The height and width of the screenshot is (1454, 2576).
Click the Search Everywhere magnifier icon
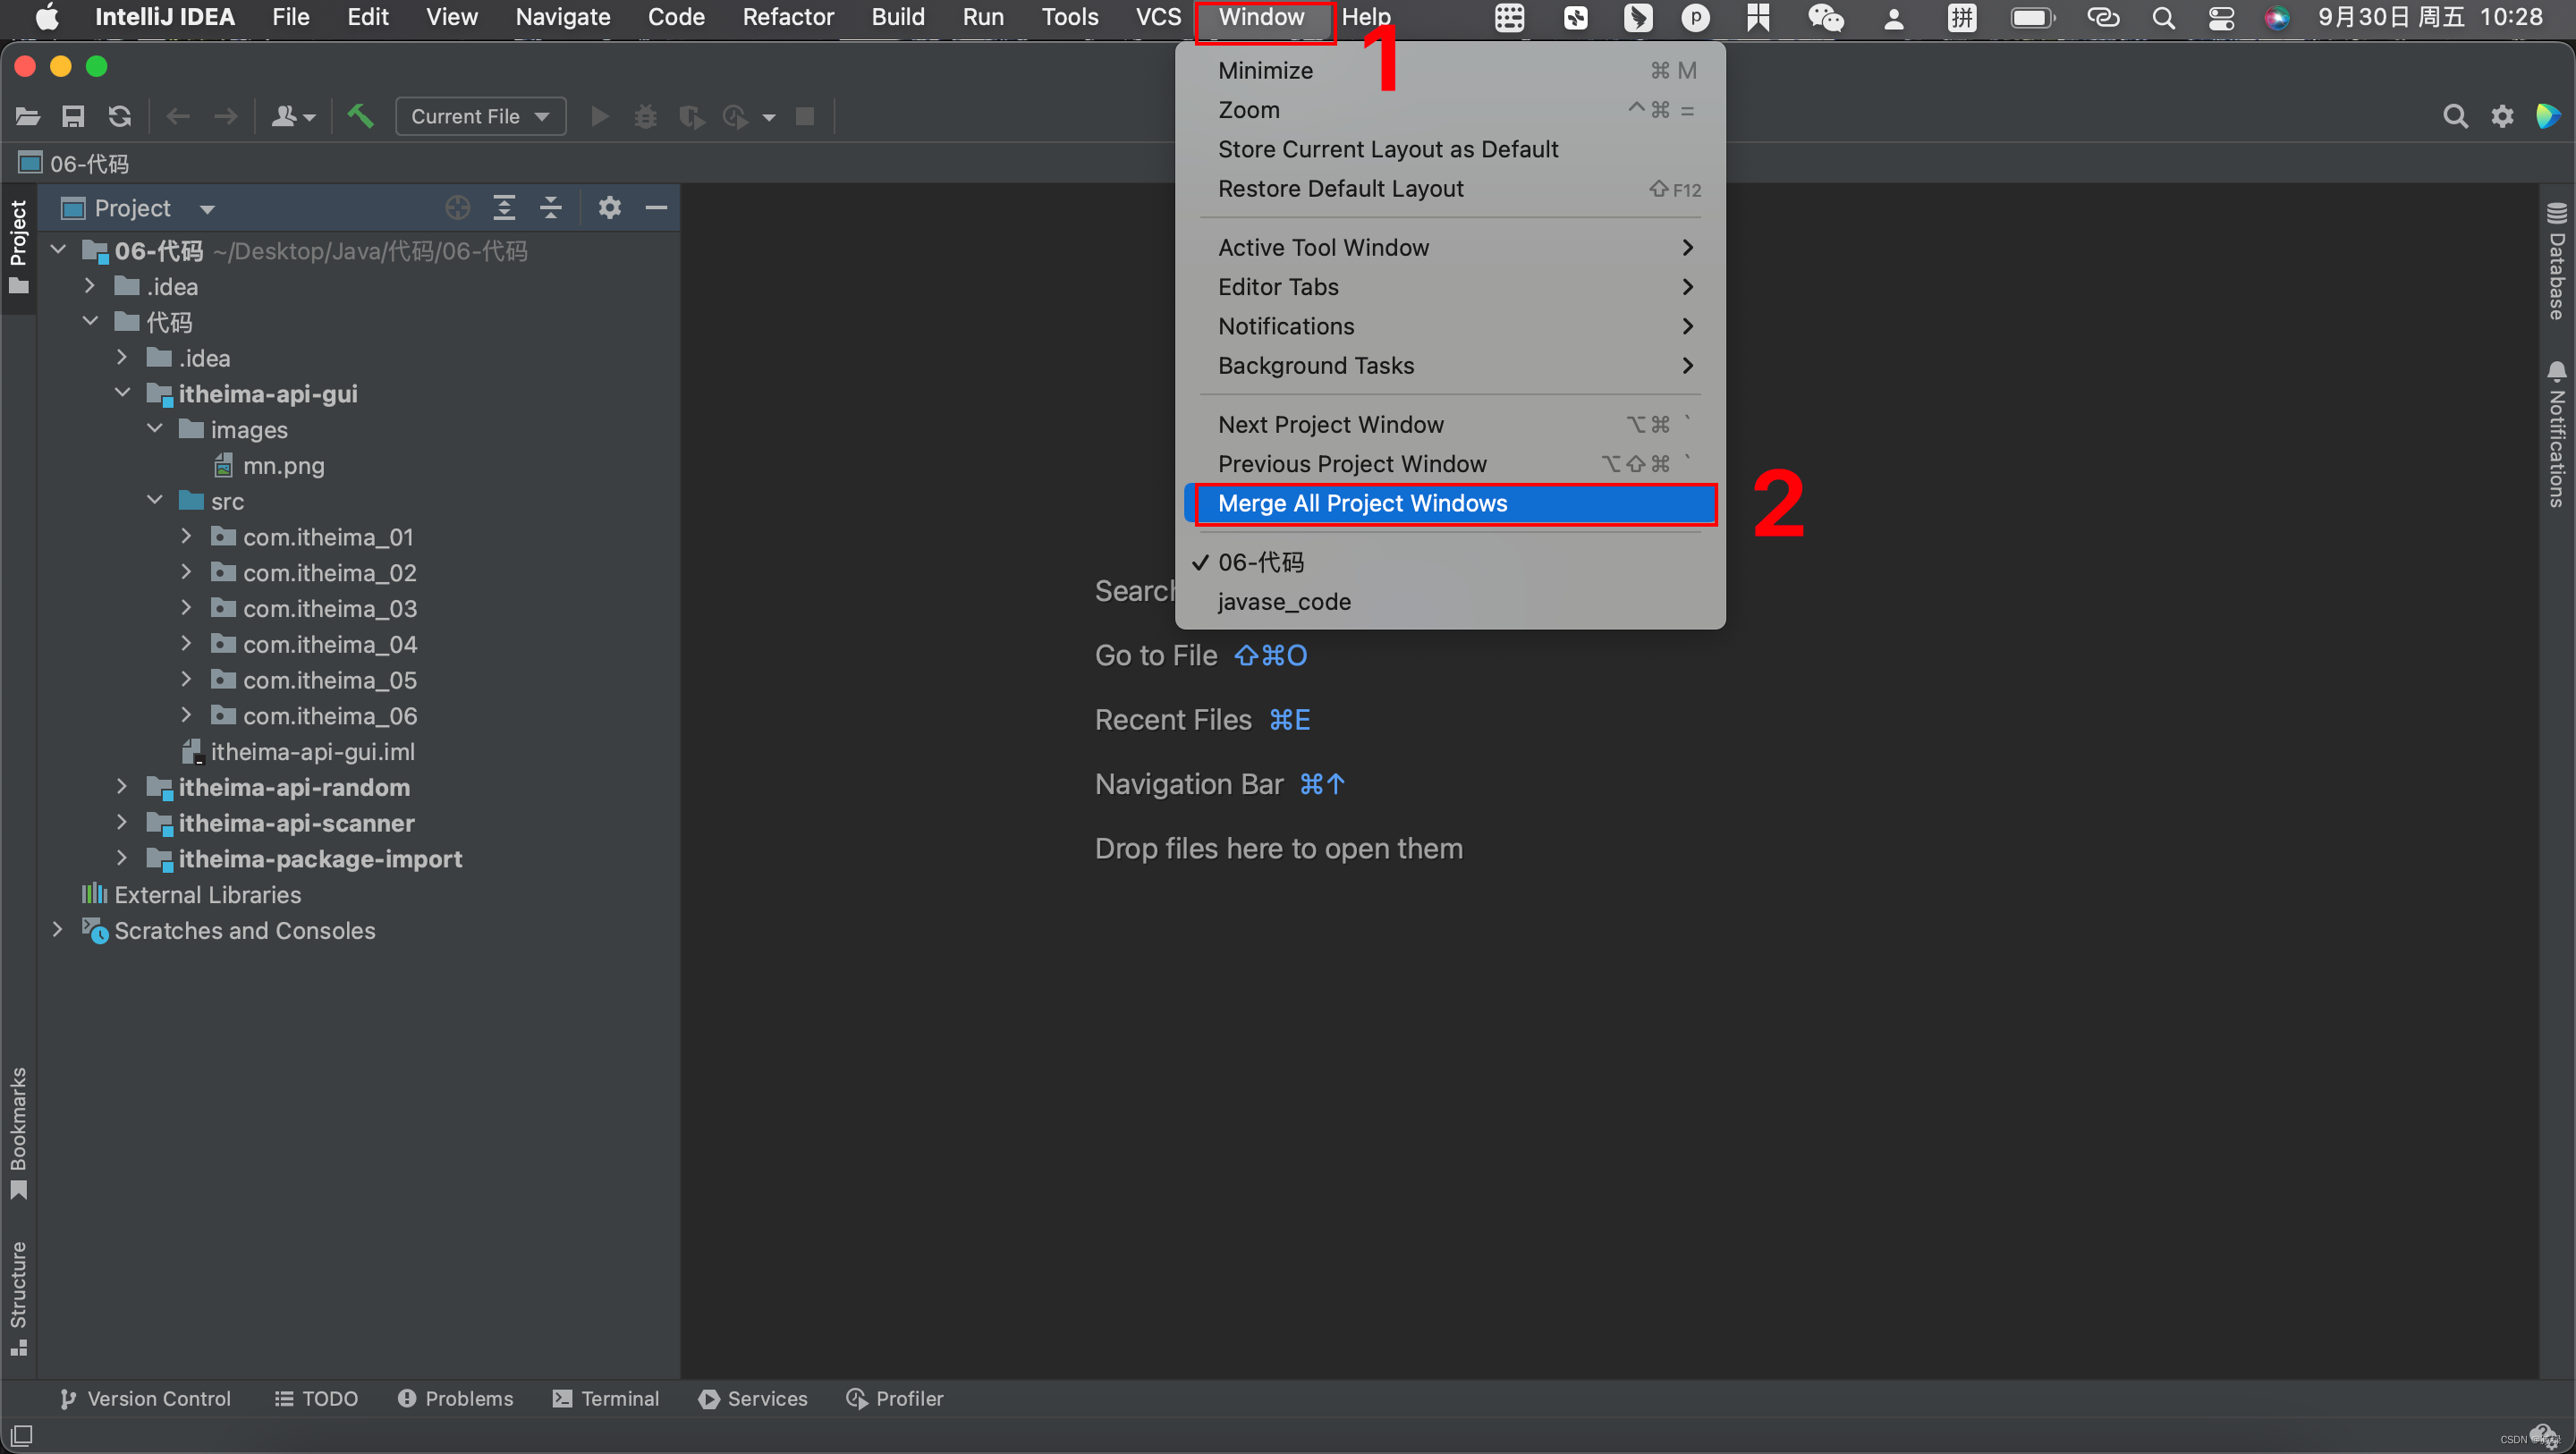2454,116
